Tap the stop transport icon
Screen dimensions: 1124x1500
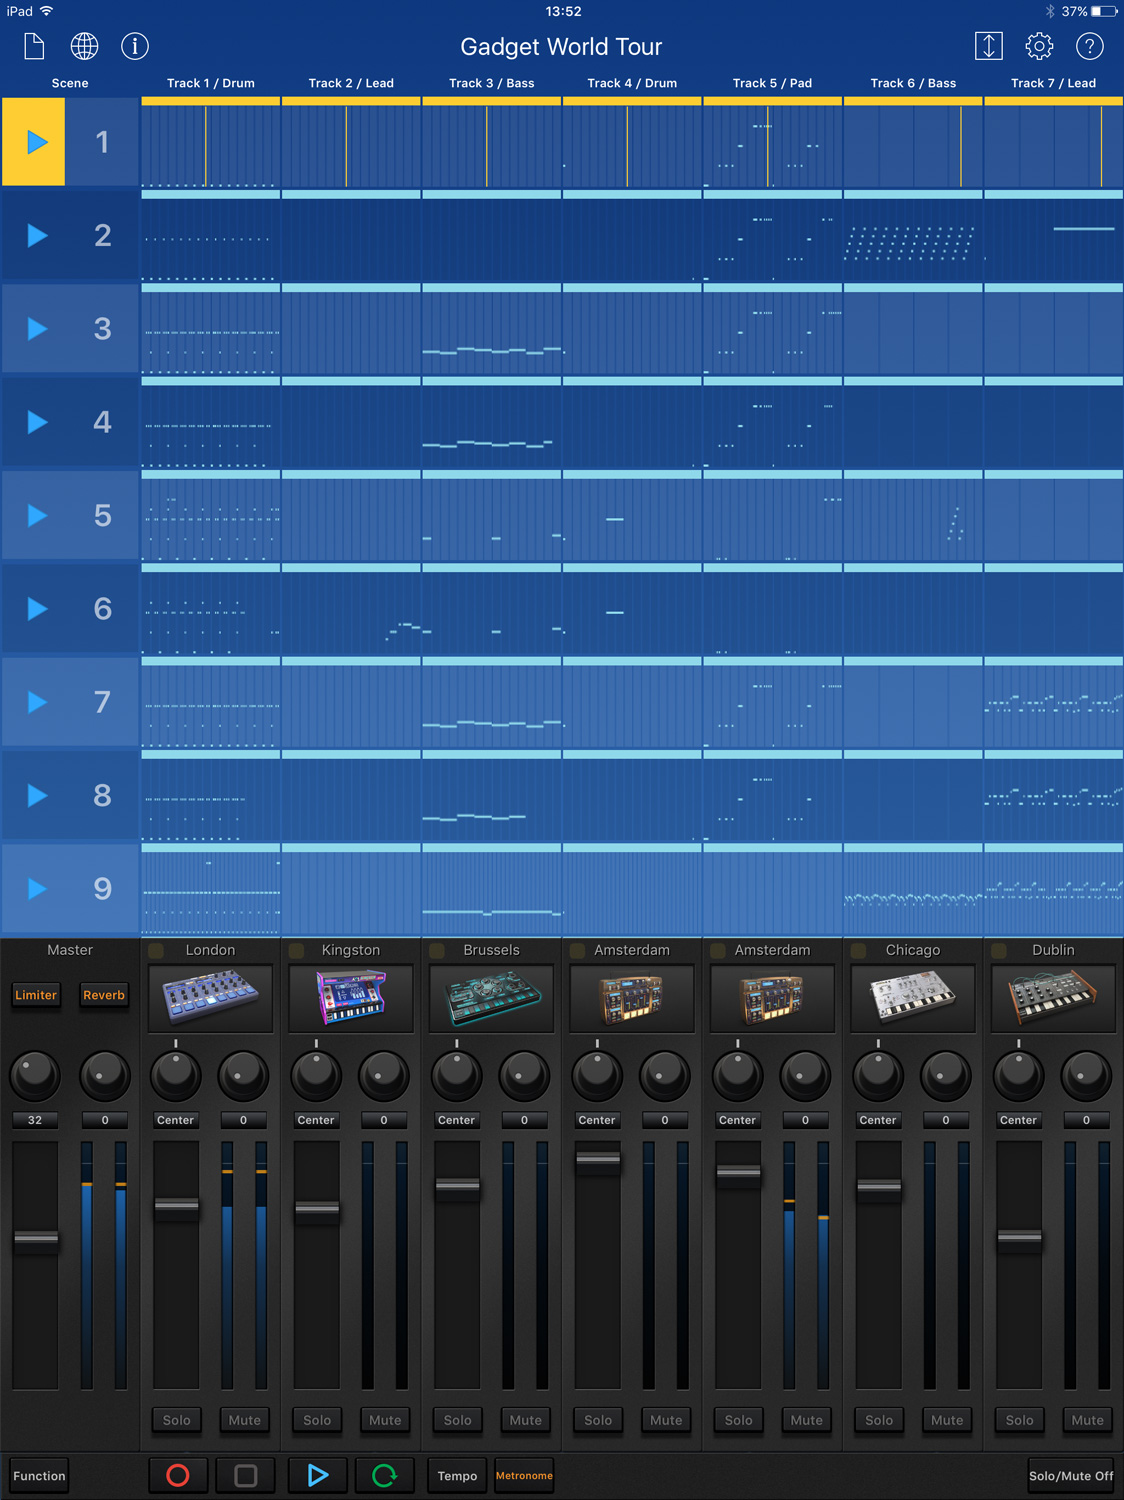245,1475
